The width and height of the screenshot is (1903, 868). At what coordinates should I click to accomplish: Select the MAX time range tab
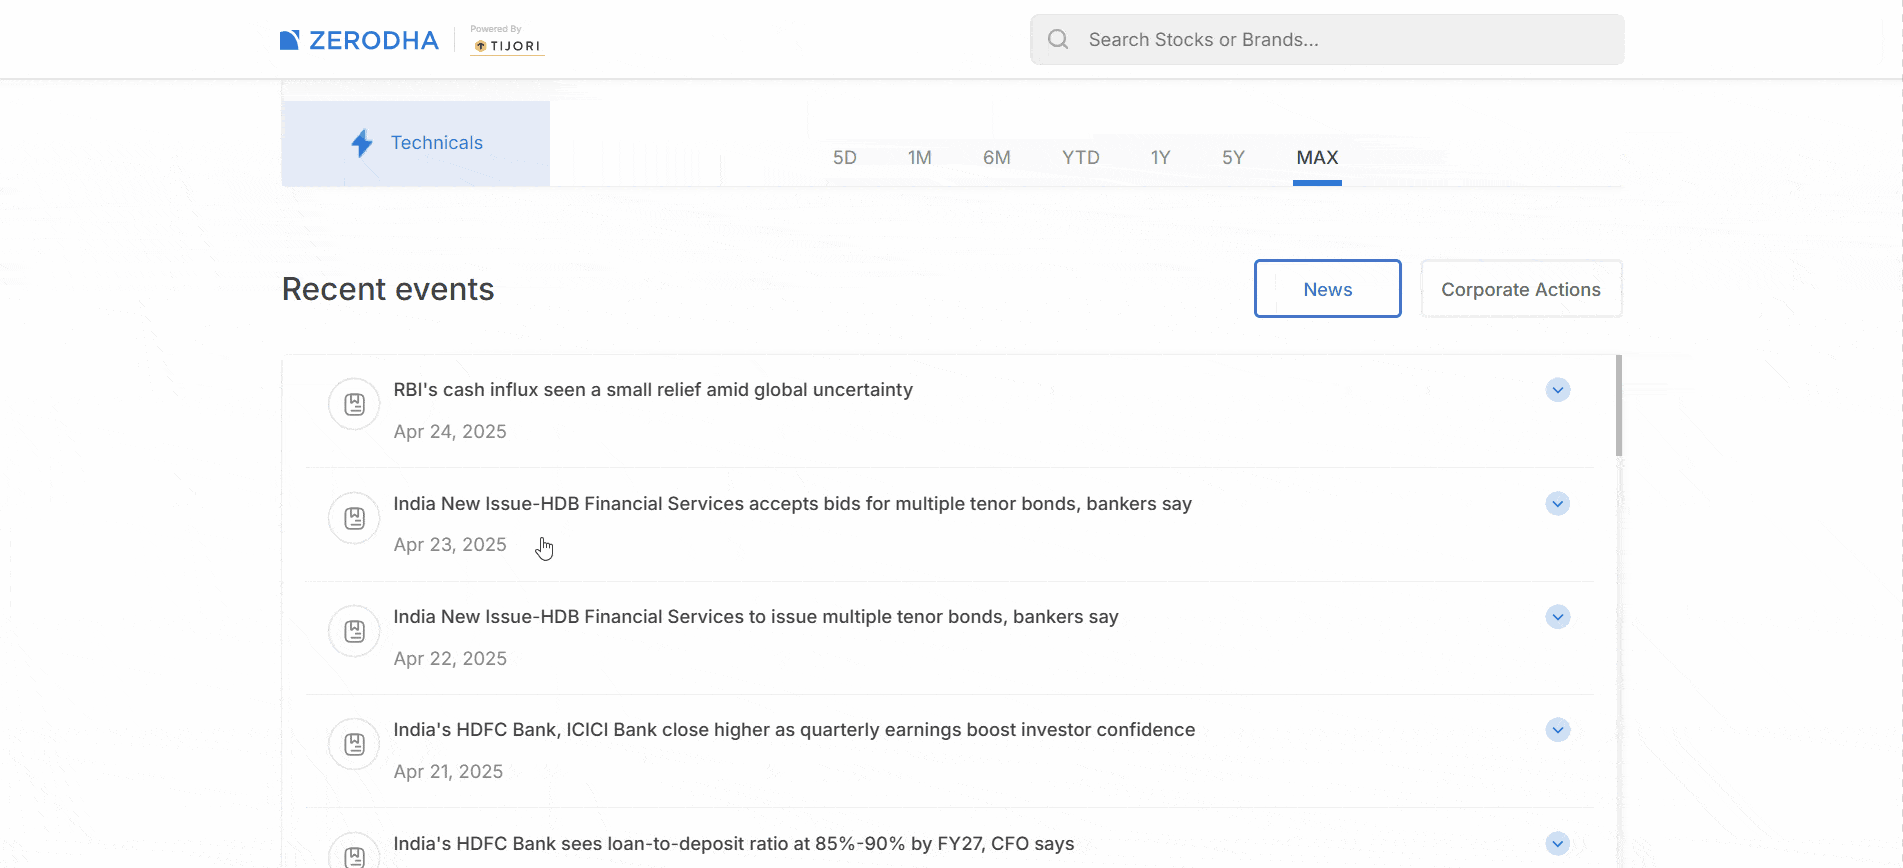point(1317,158)
